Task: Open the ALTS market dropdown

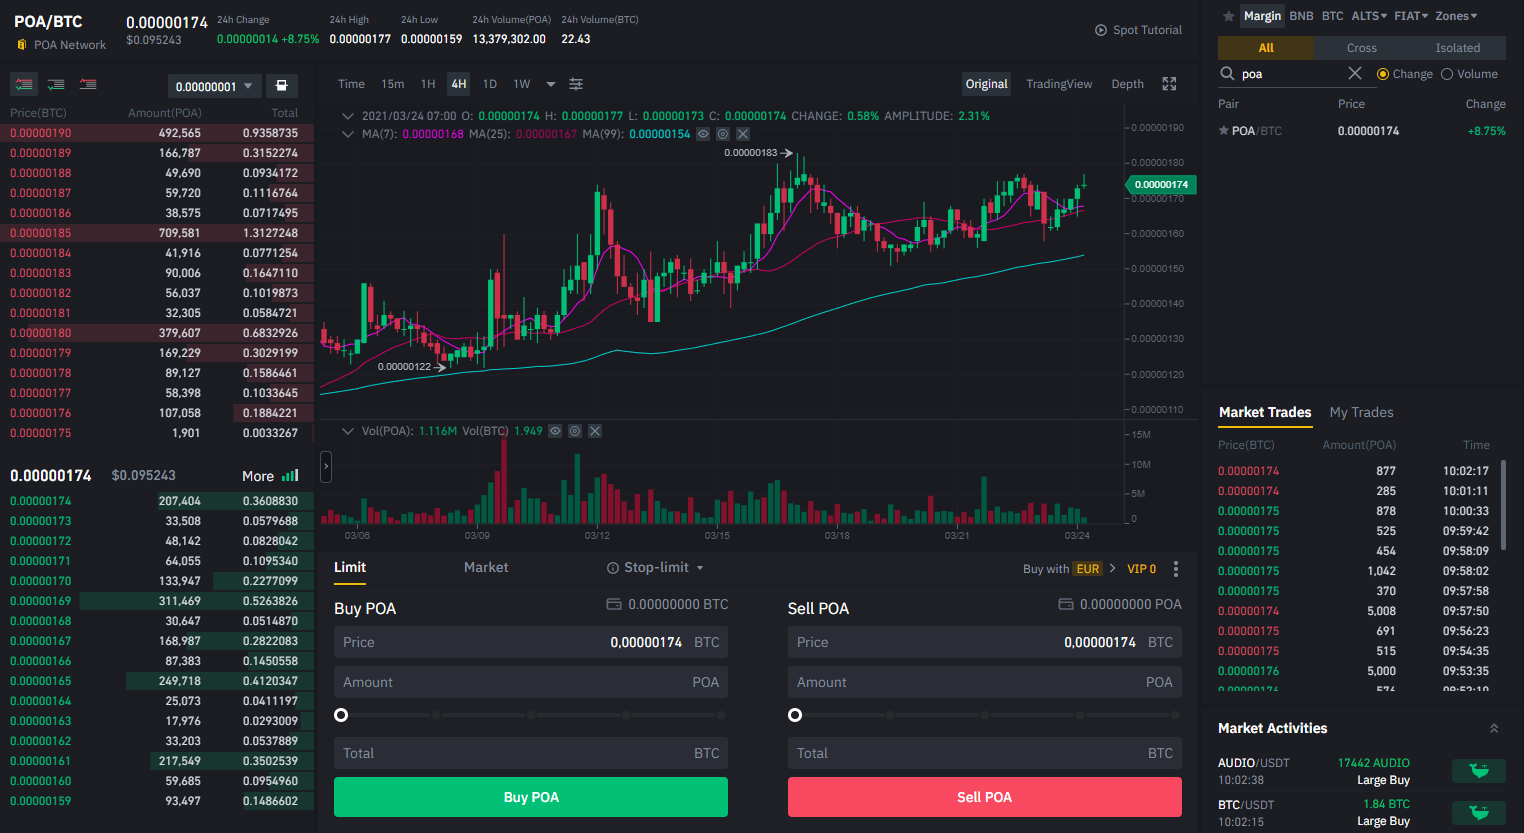Action: coord(1369,16)
